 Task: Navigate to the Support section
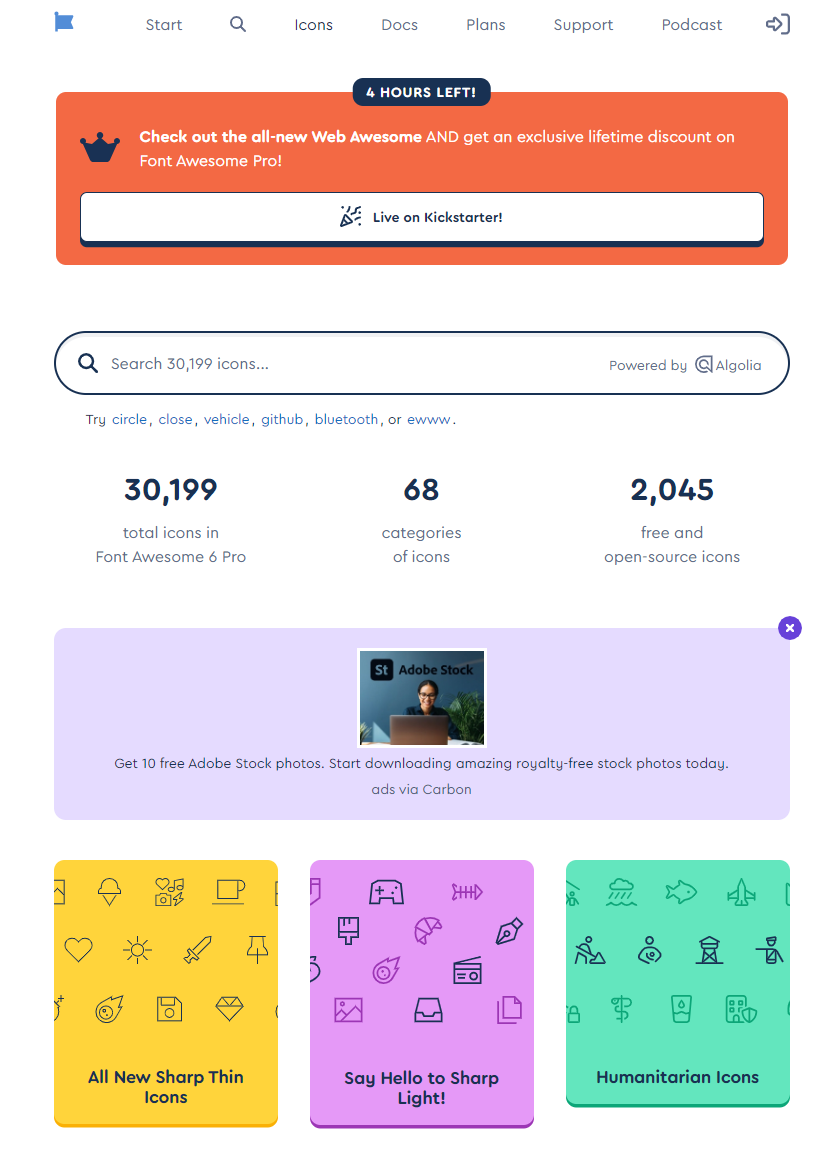(583, 25)
